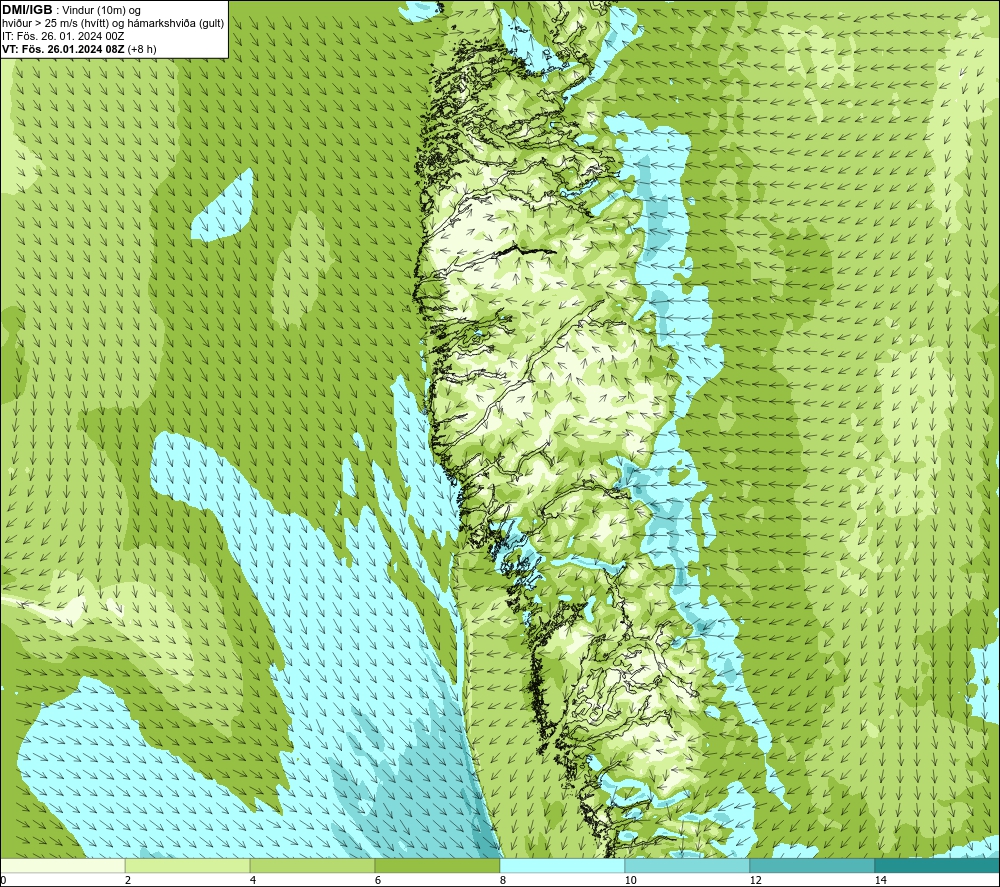Click the scale label '10'
Screen dimensions: 1000x887
(x=630, y=880)
